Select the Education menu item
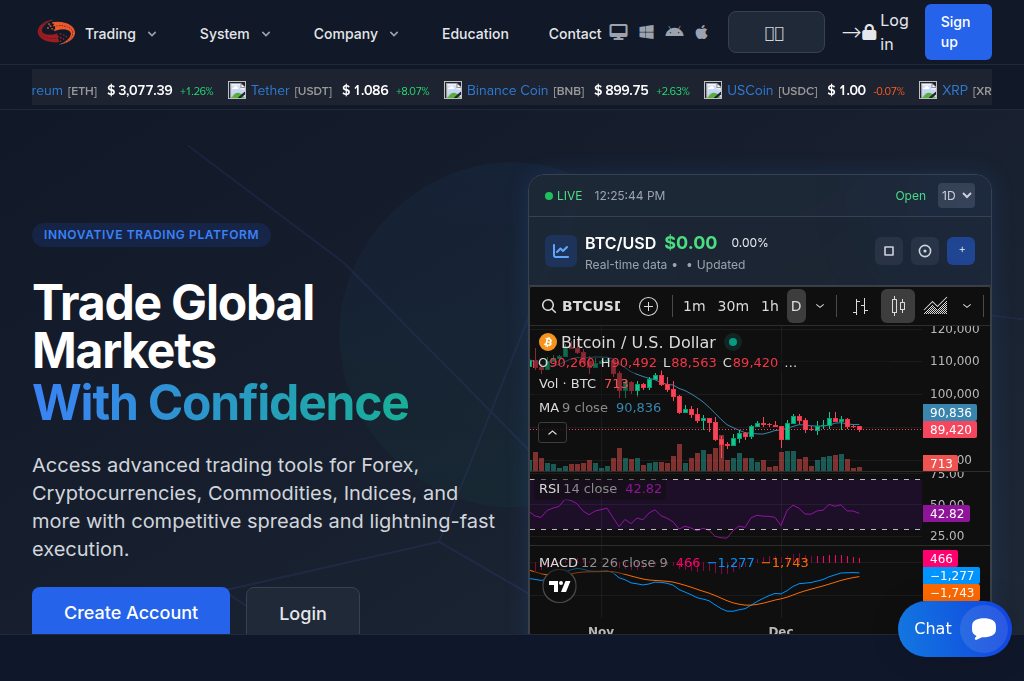This screenshot has width=1024, height=681. (475, 33)
